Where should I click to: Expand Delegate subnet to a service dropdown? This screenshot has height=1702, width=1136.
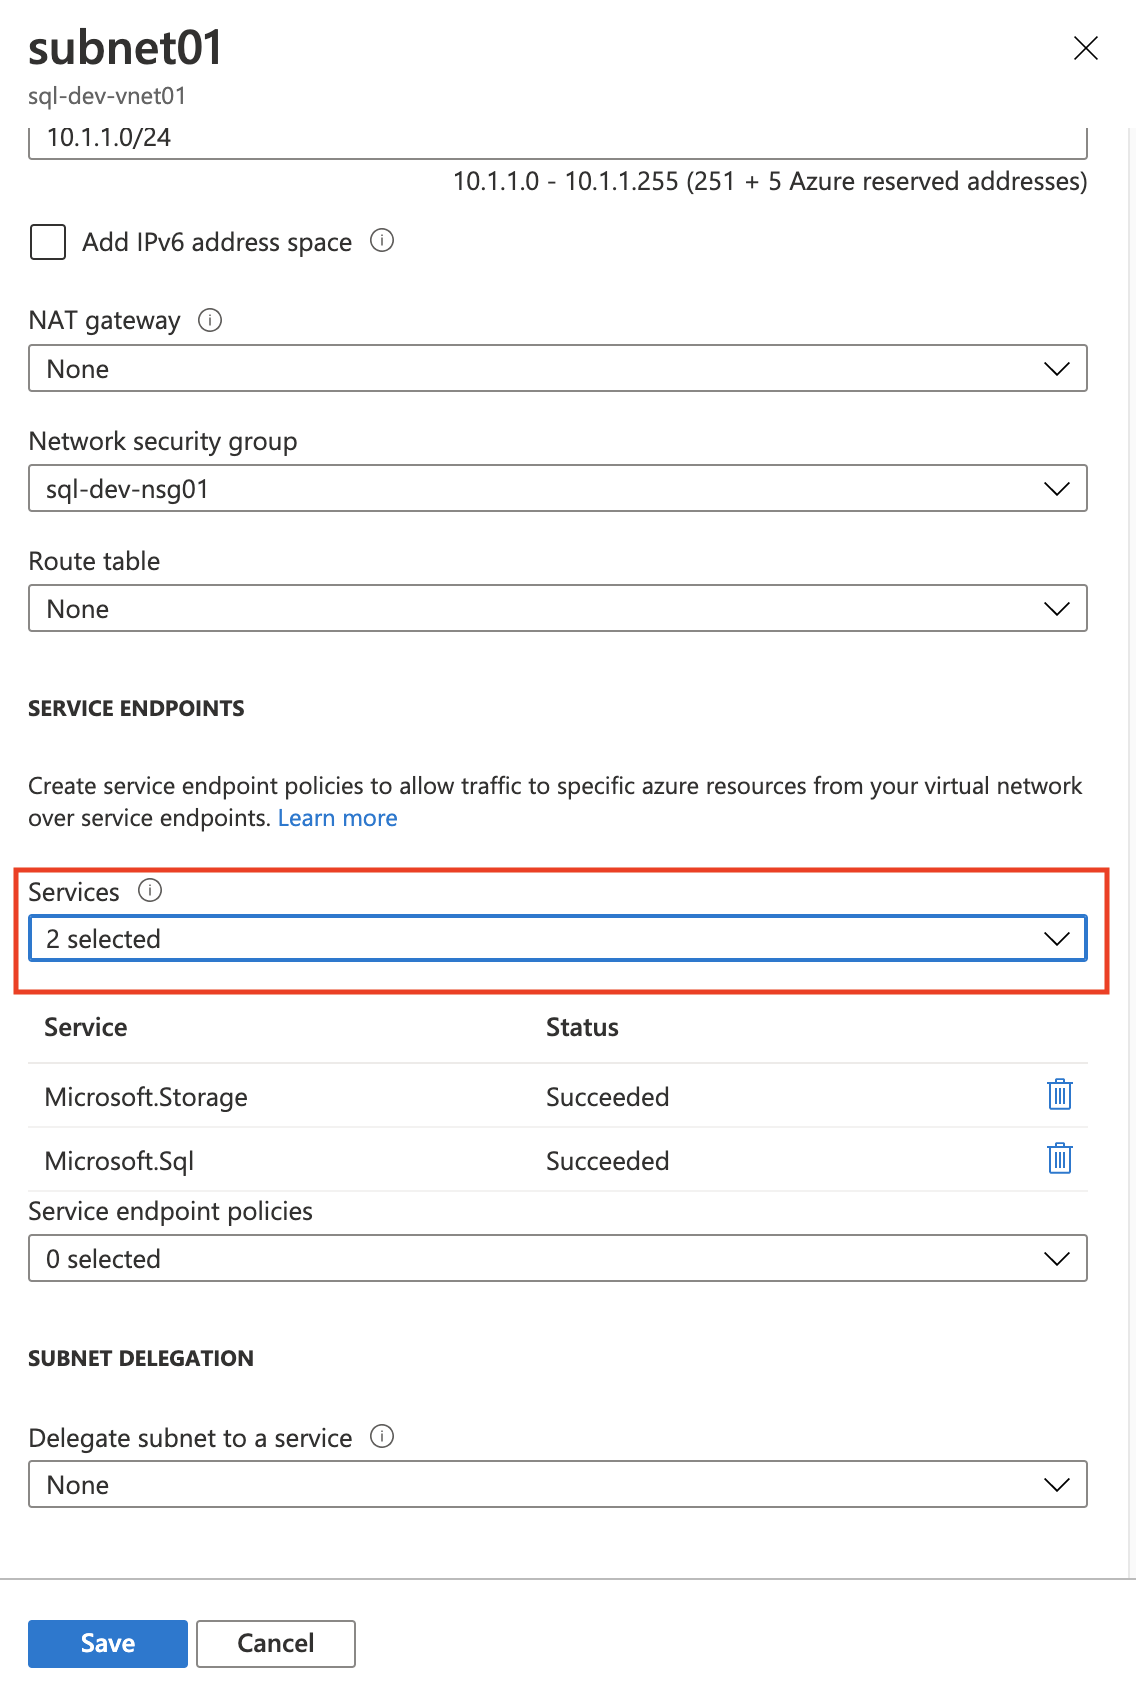[x=557, y=1485]
